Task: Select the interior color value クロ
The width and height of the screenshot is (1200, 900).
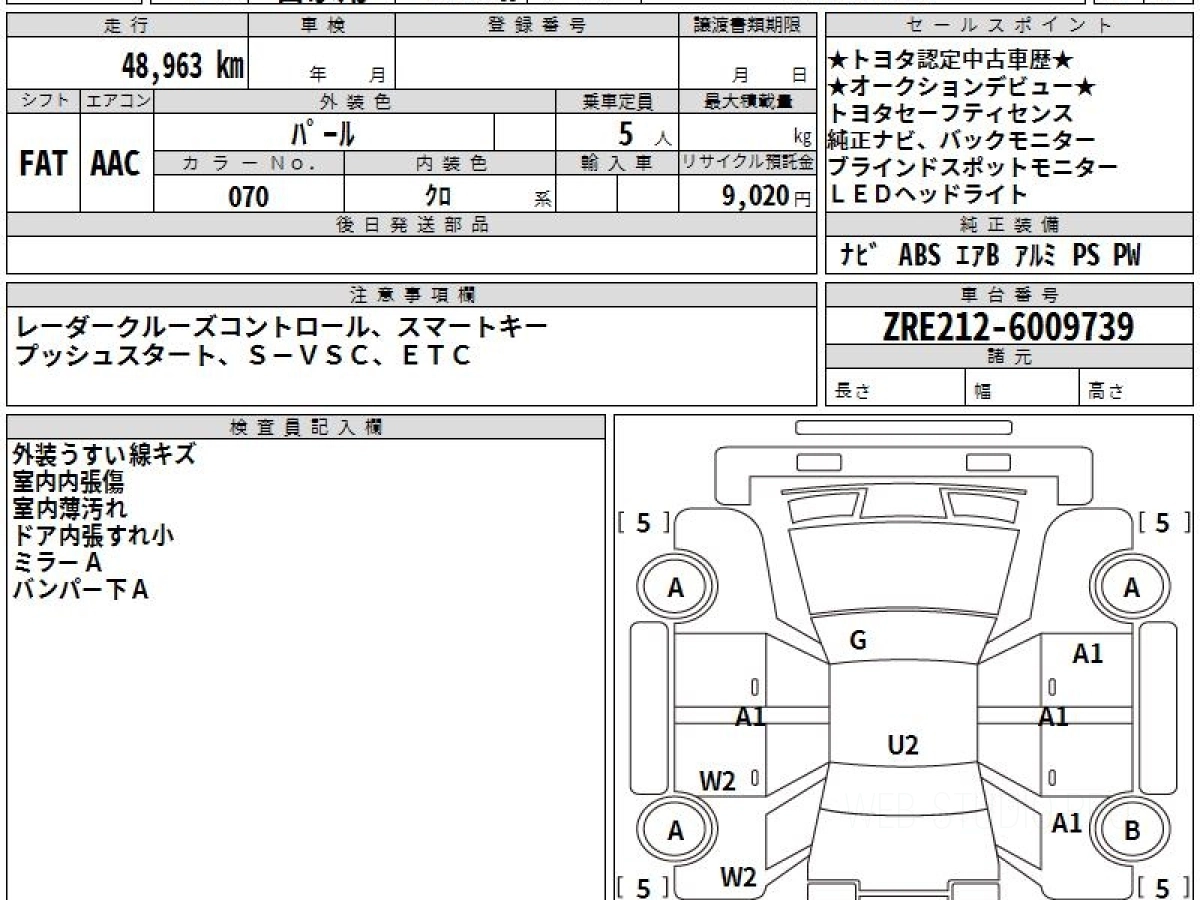Action: click(438, 196)
